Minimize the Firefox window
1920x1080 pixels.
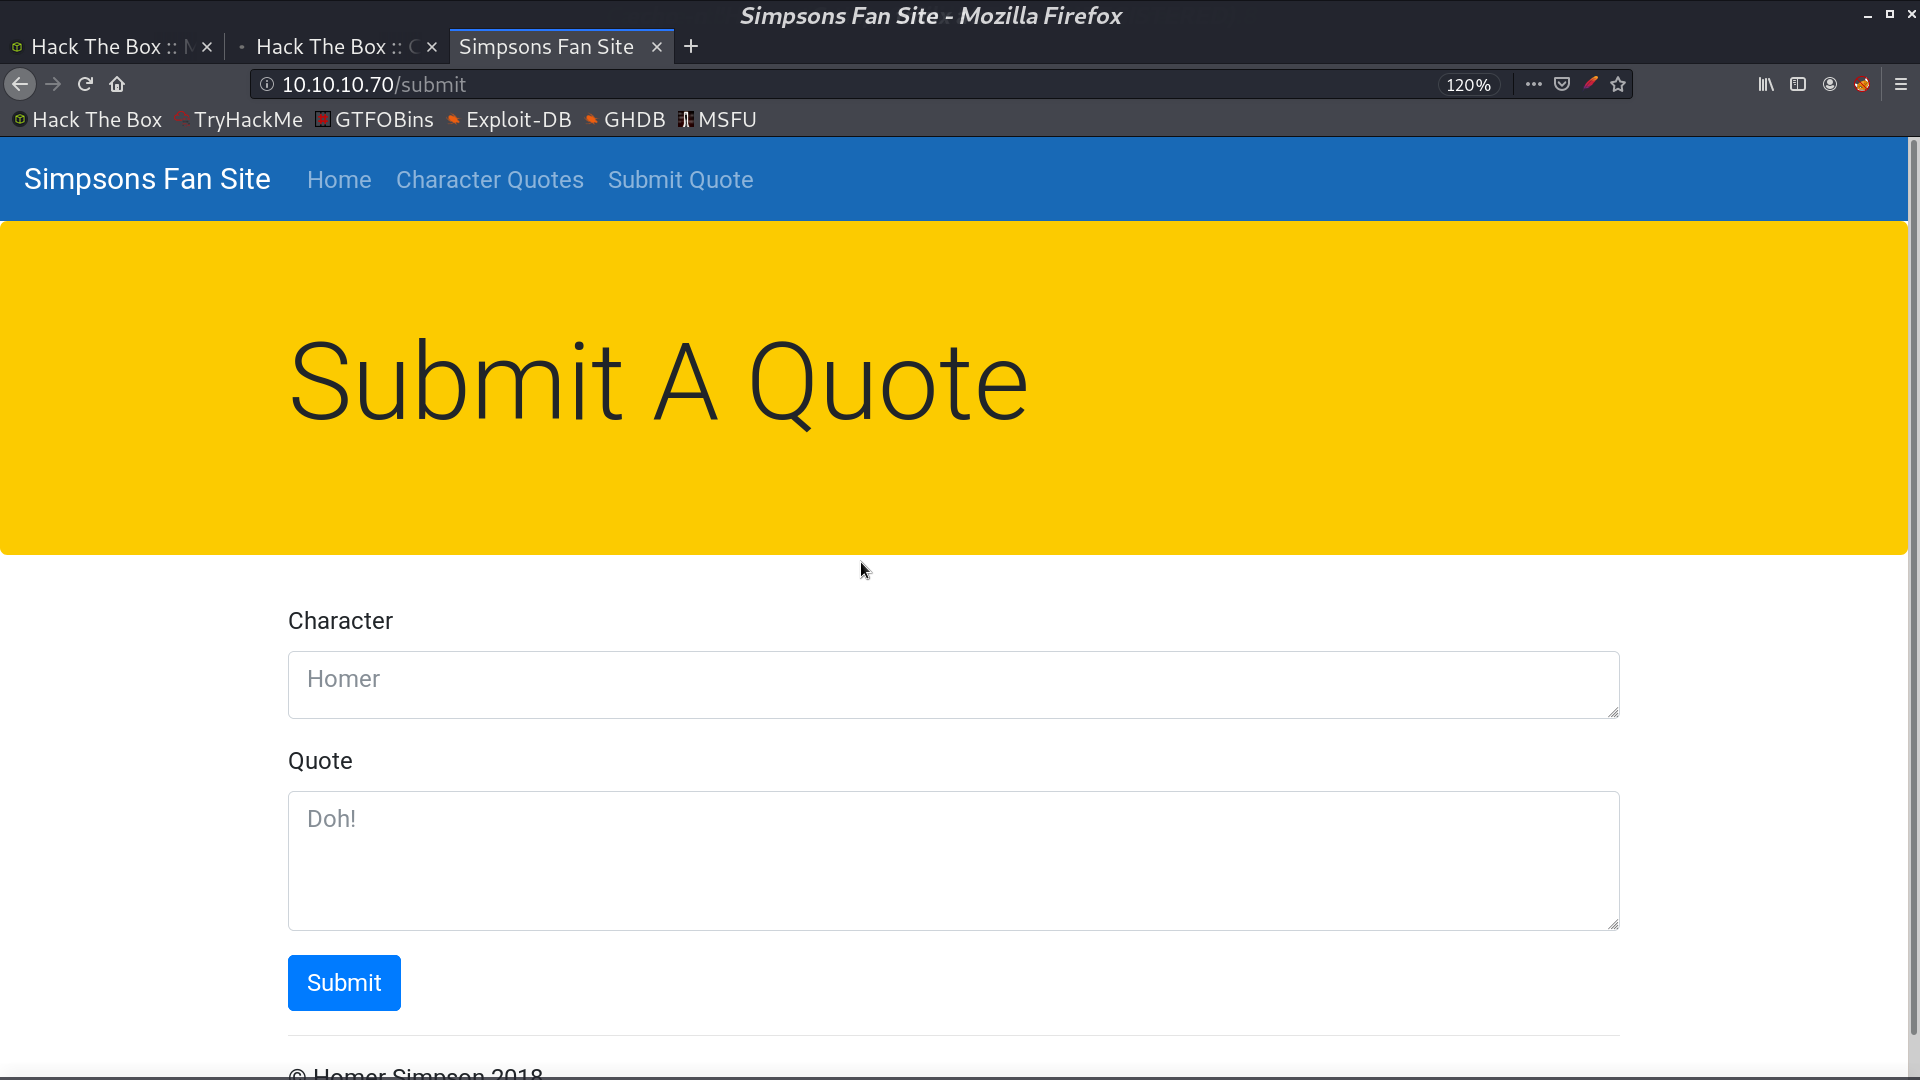pyautogui.click(x=1867, y=15)
